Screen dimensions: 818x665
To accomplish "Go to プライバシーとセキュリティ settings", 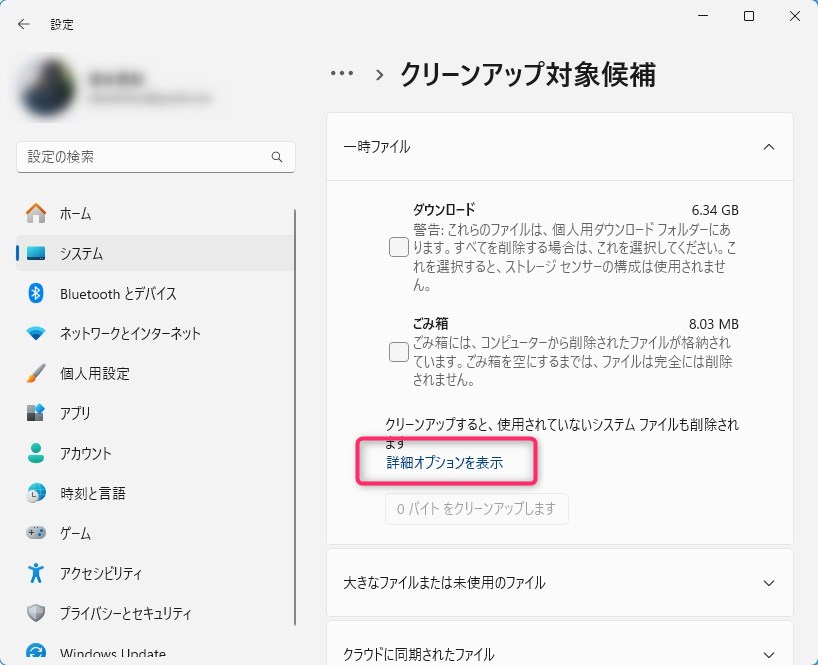I will point(125,613).
